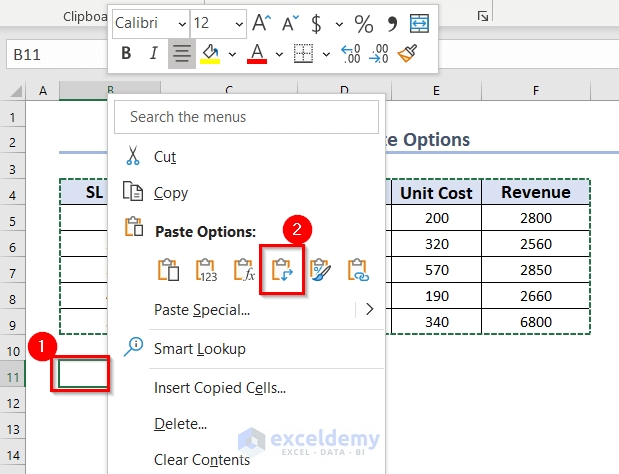Click the cell containing 340
619x474 pixels.
436,322
